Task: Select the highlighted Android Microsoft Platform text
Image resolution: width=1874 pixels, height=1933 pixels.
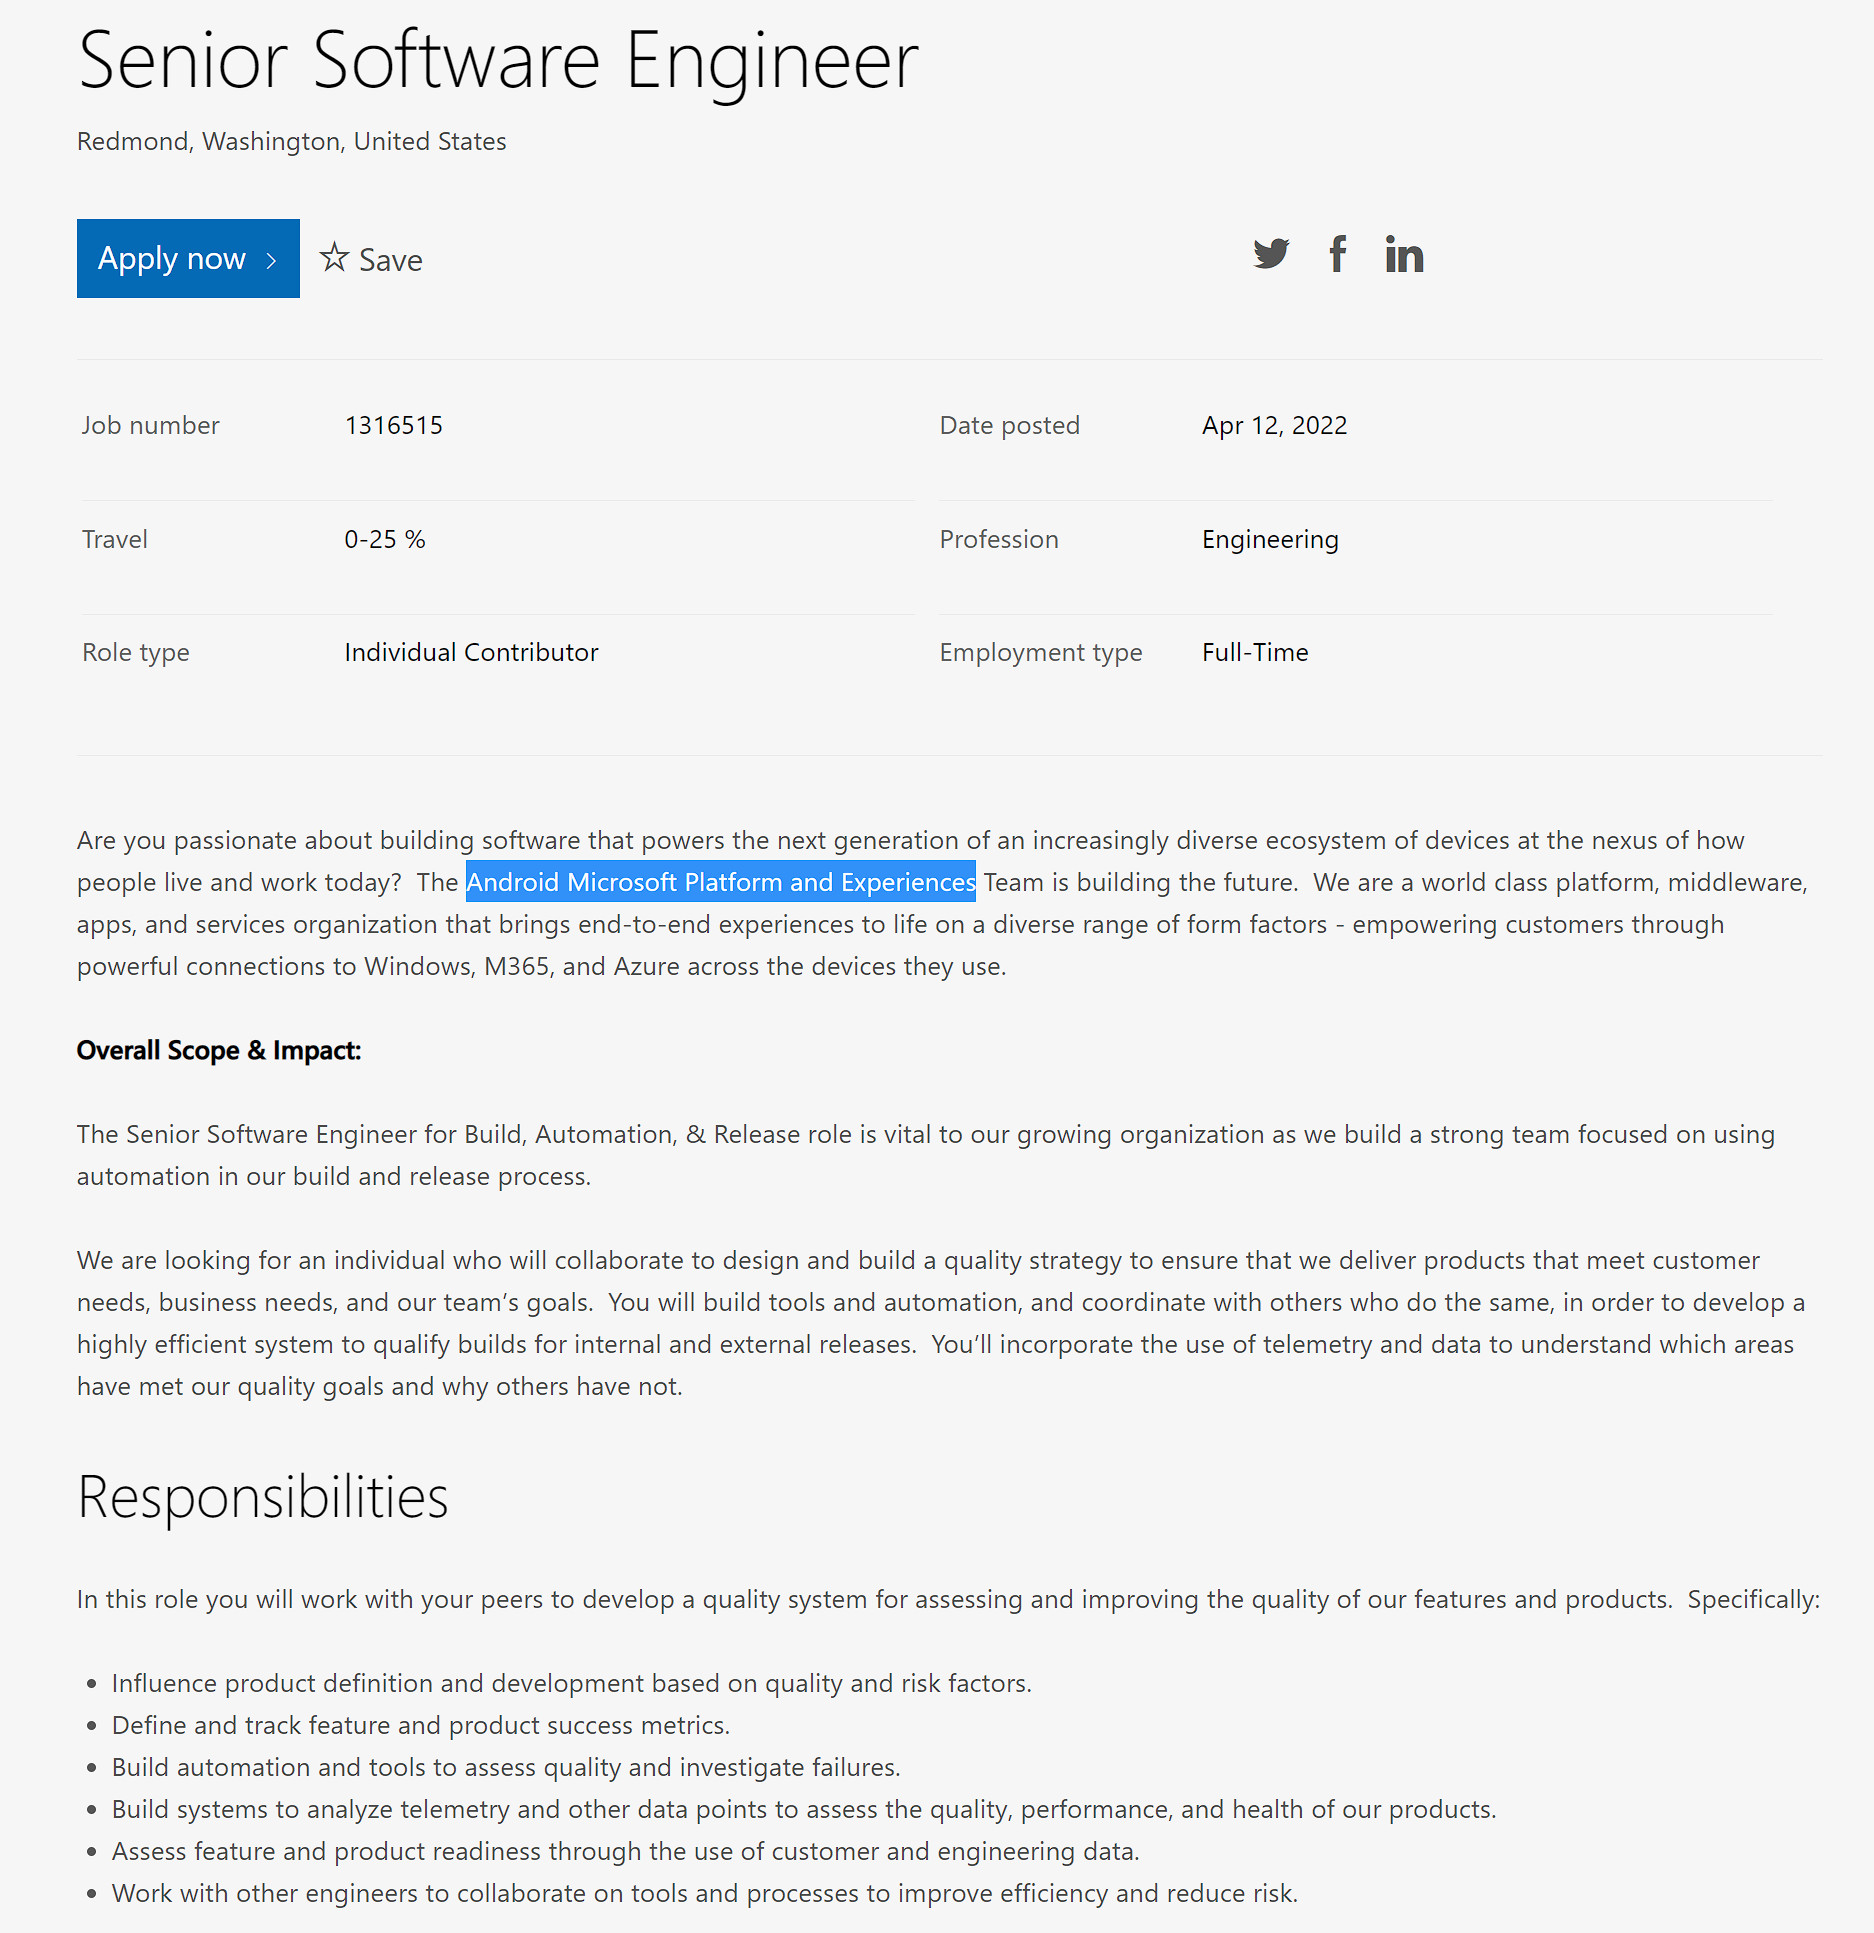Action: [x=721, y=882]
